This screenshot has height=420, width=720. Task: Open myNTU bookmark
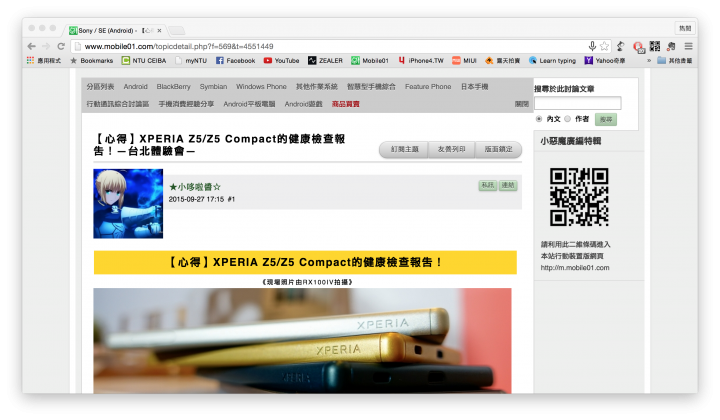tap(191, 60)
